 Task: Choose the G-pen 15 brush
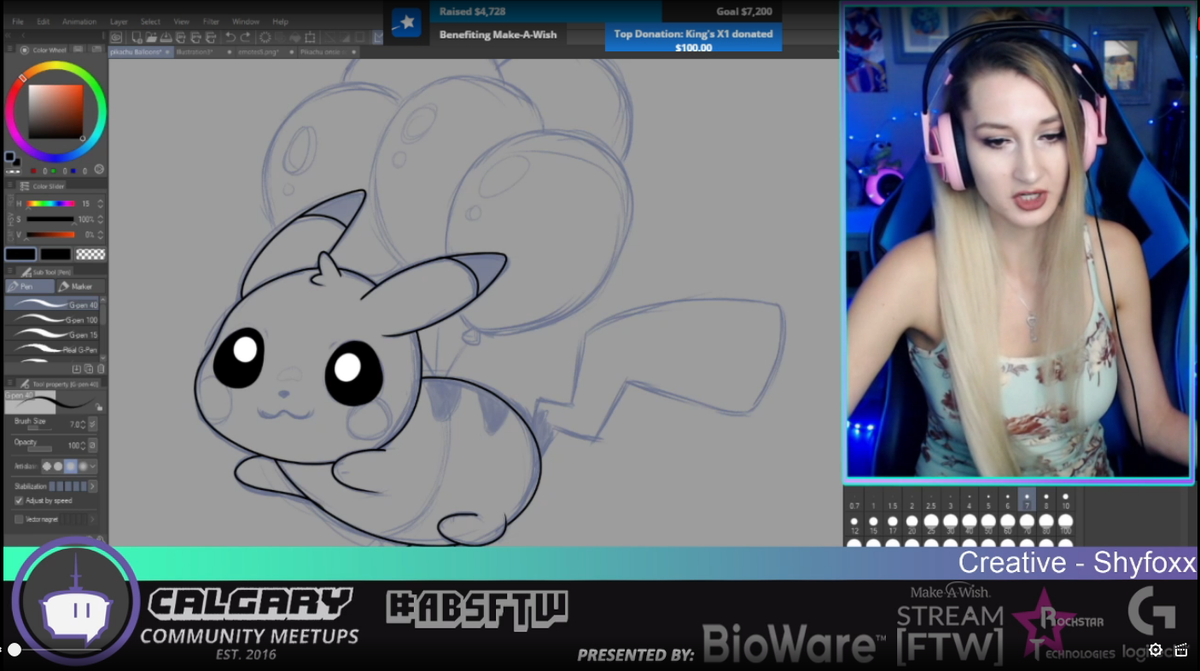click(51, 334)
